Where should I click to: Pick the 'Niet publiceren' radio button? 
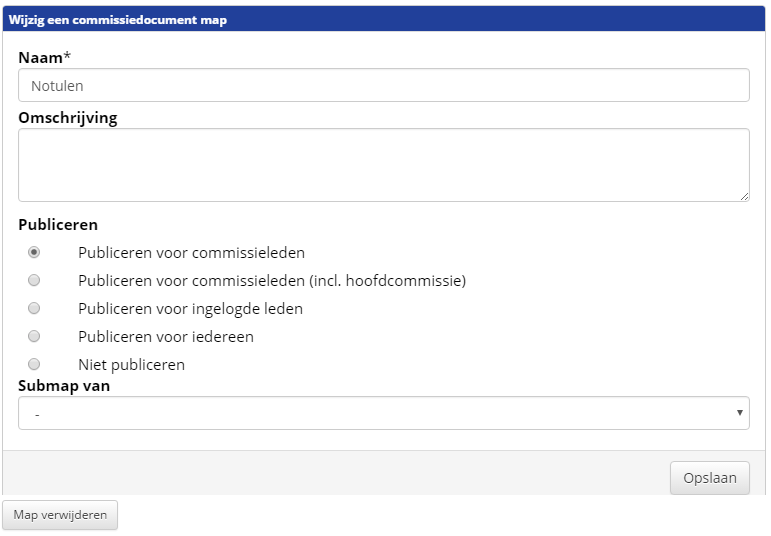(34, 364)
